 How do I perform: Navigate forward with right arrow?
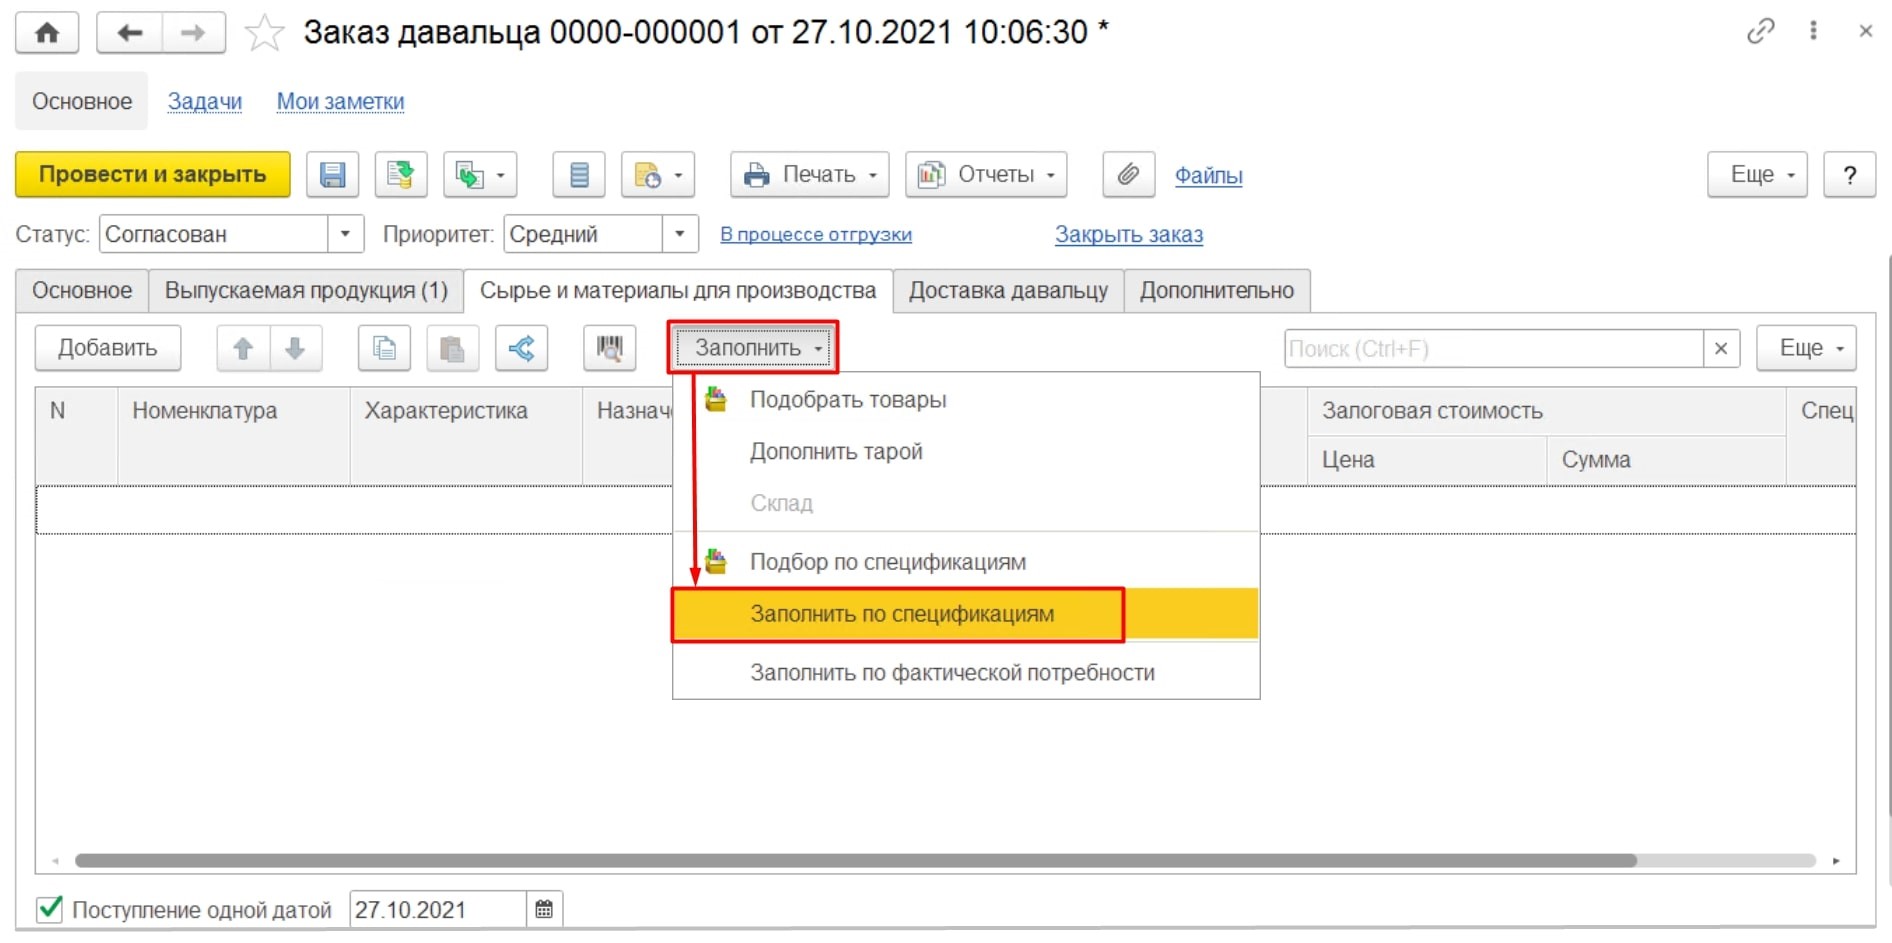click(193, 33)
